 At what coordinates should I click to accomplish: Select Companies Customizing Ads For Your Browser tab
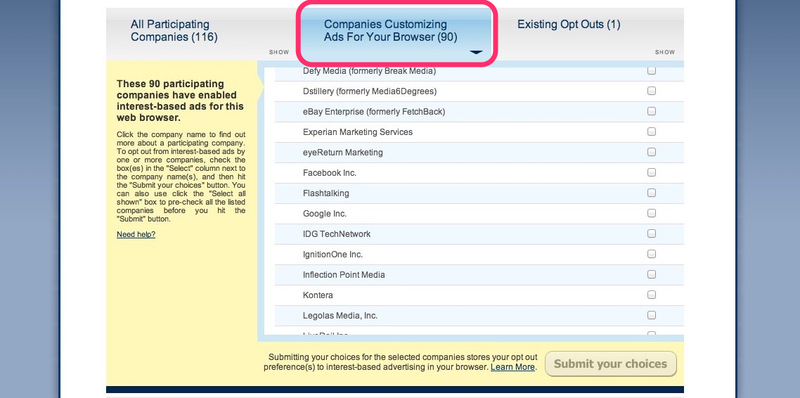click(x=390, y=31)
